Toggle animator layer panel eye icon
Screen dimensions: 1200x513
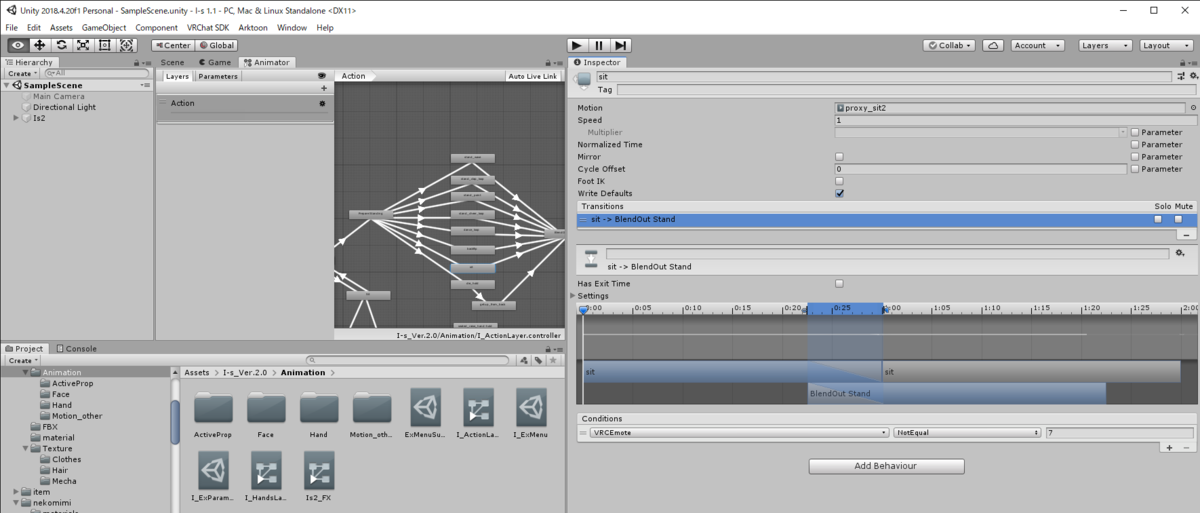[x=322, y=76]
